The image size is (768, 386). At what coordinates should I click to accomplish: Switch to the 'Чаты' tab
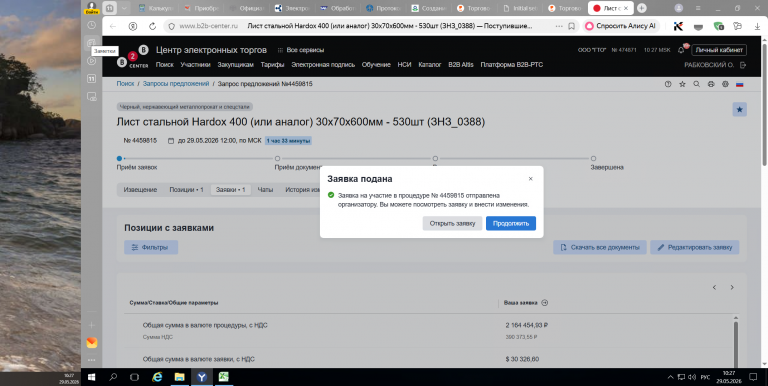tap(265, 190)
